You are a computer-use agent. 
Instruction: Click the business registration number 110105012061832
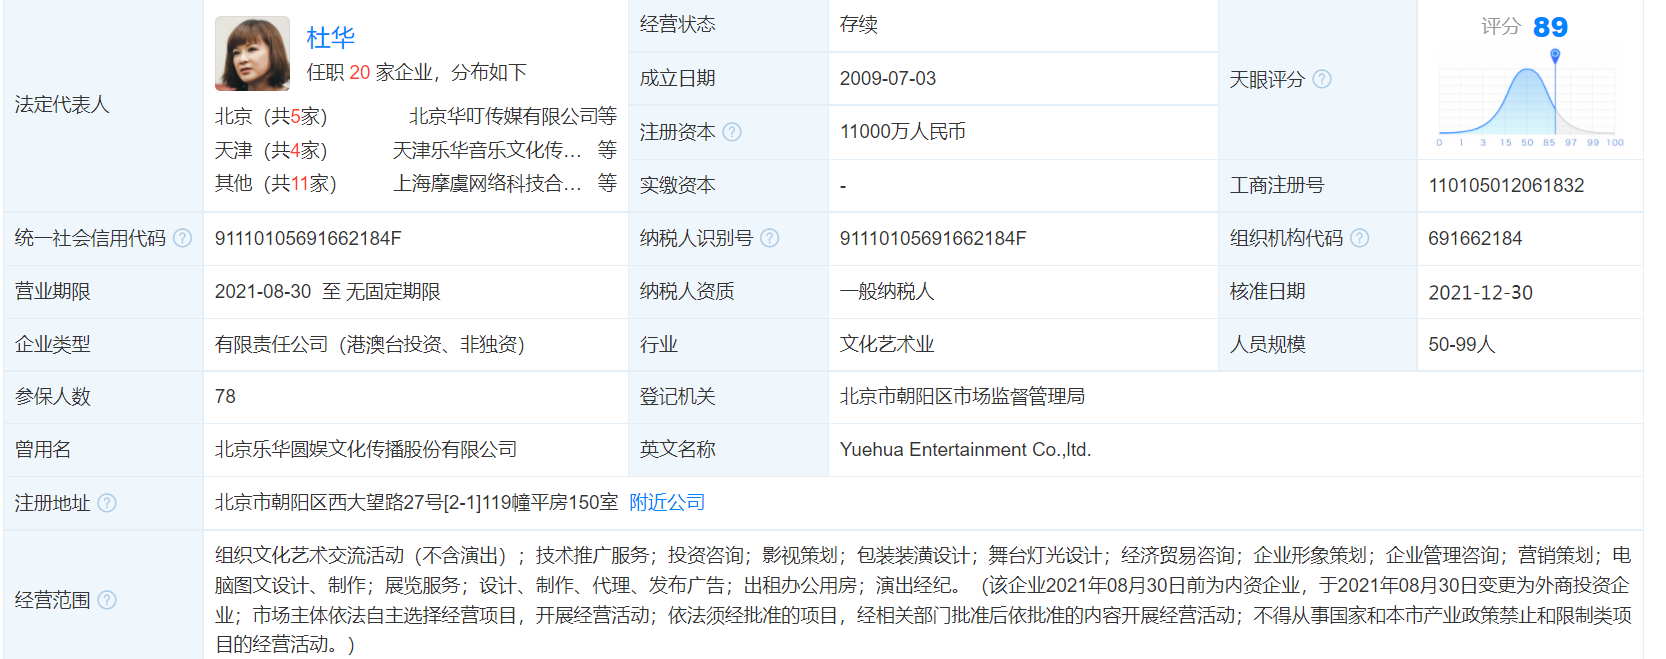pos(1506,185)
